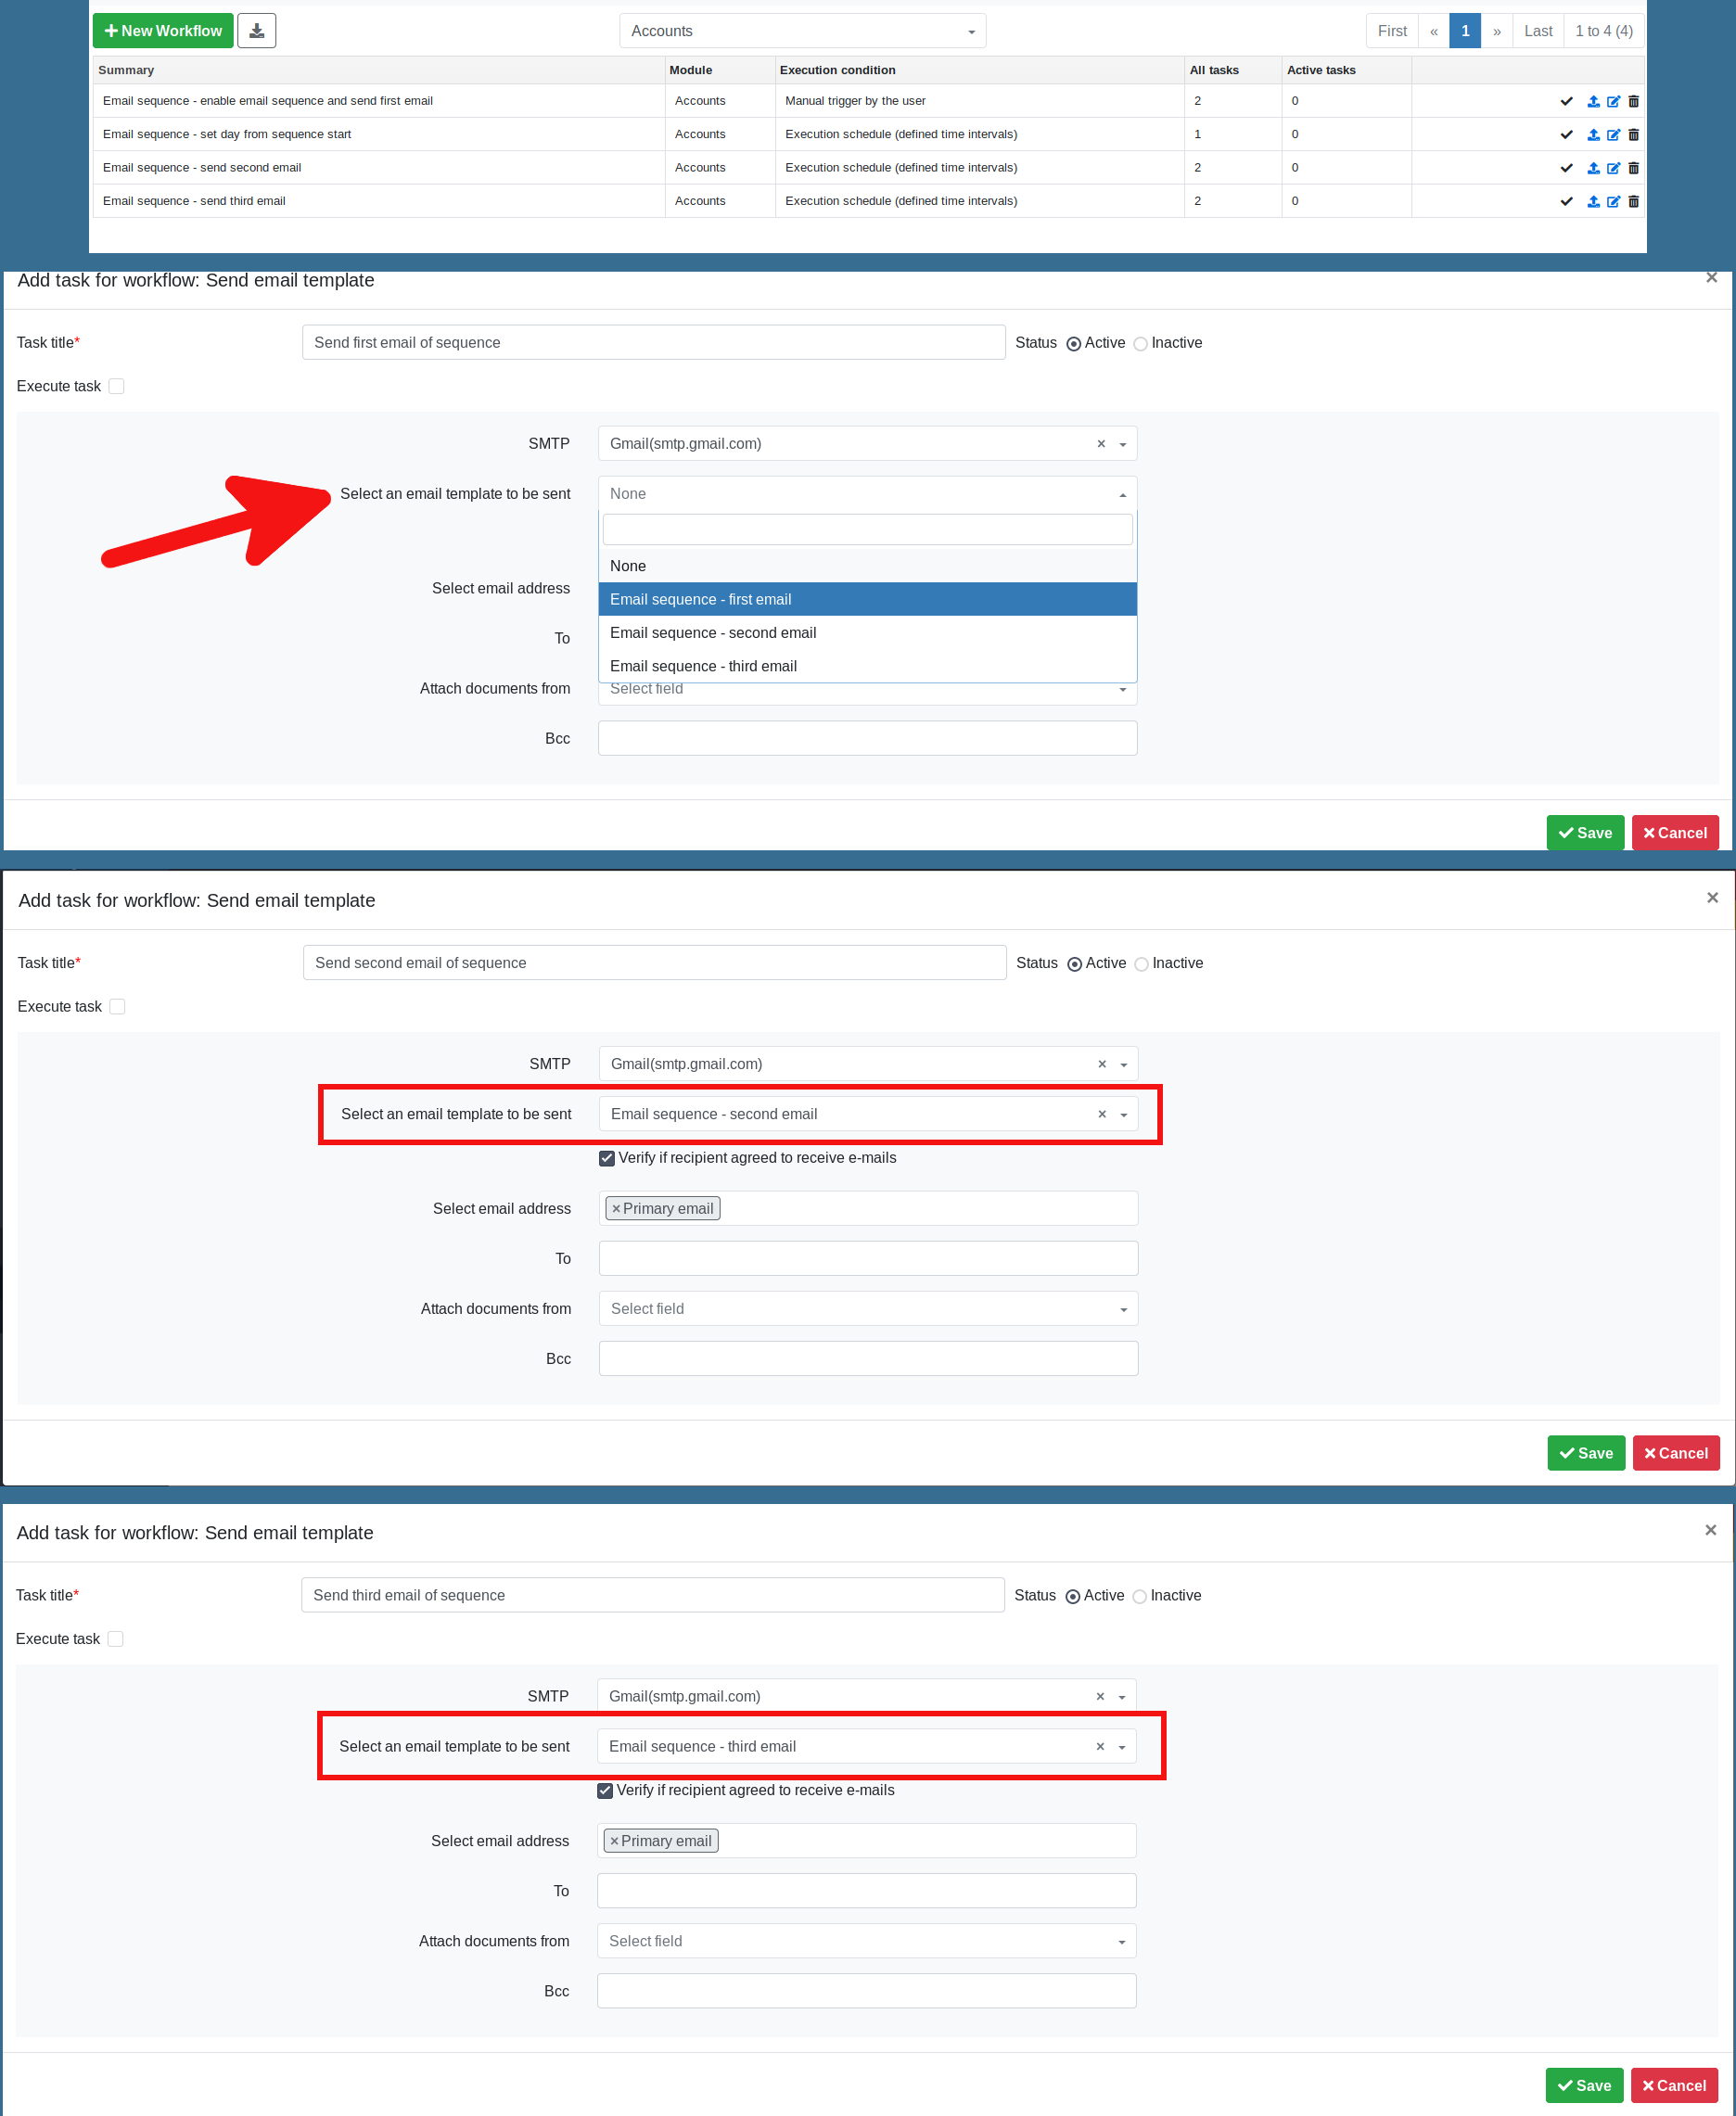Focus the template search box in open dropdown
The width and height of the screenshot is (1736, 2116).
tap(867, 530)
